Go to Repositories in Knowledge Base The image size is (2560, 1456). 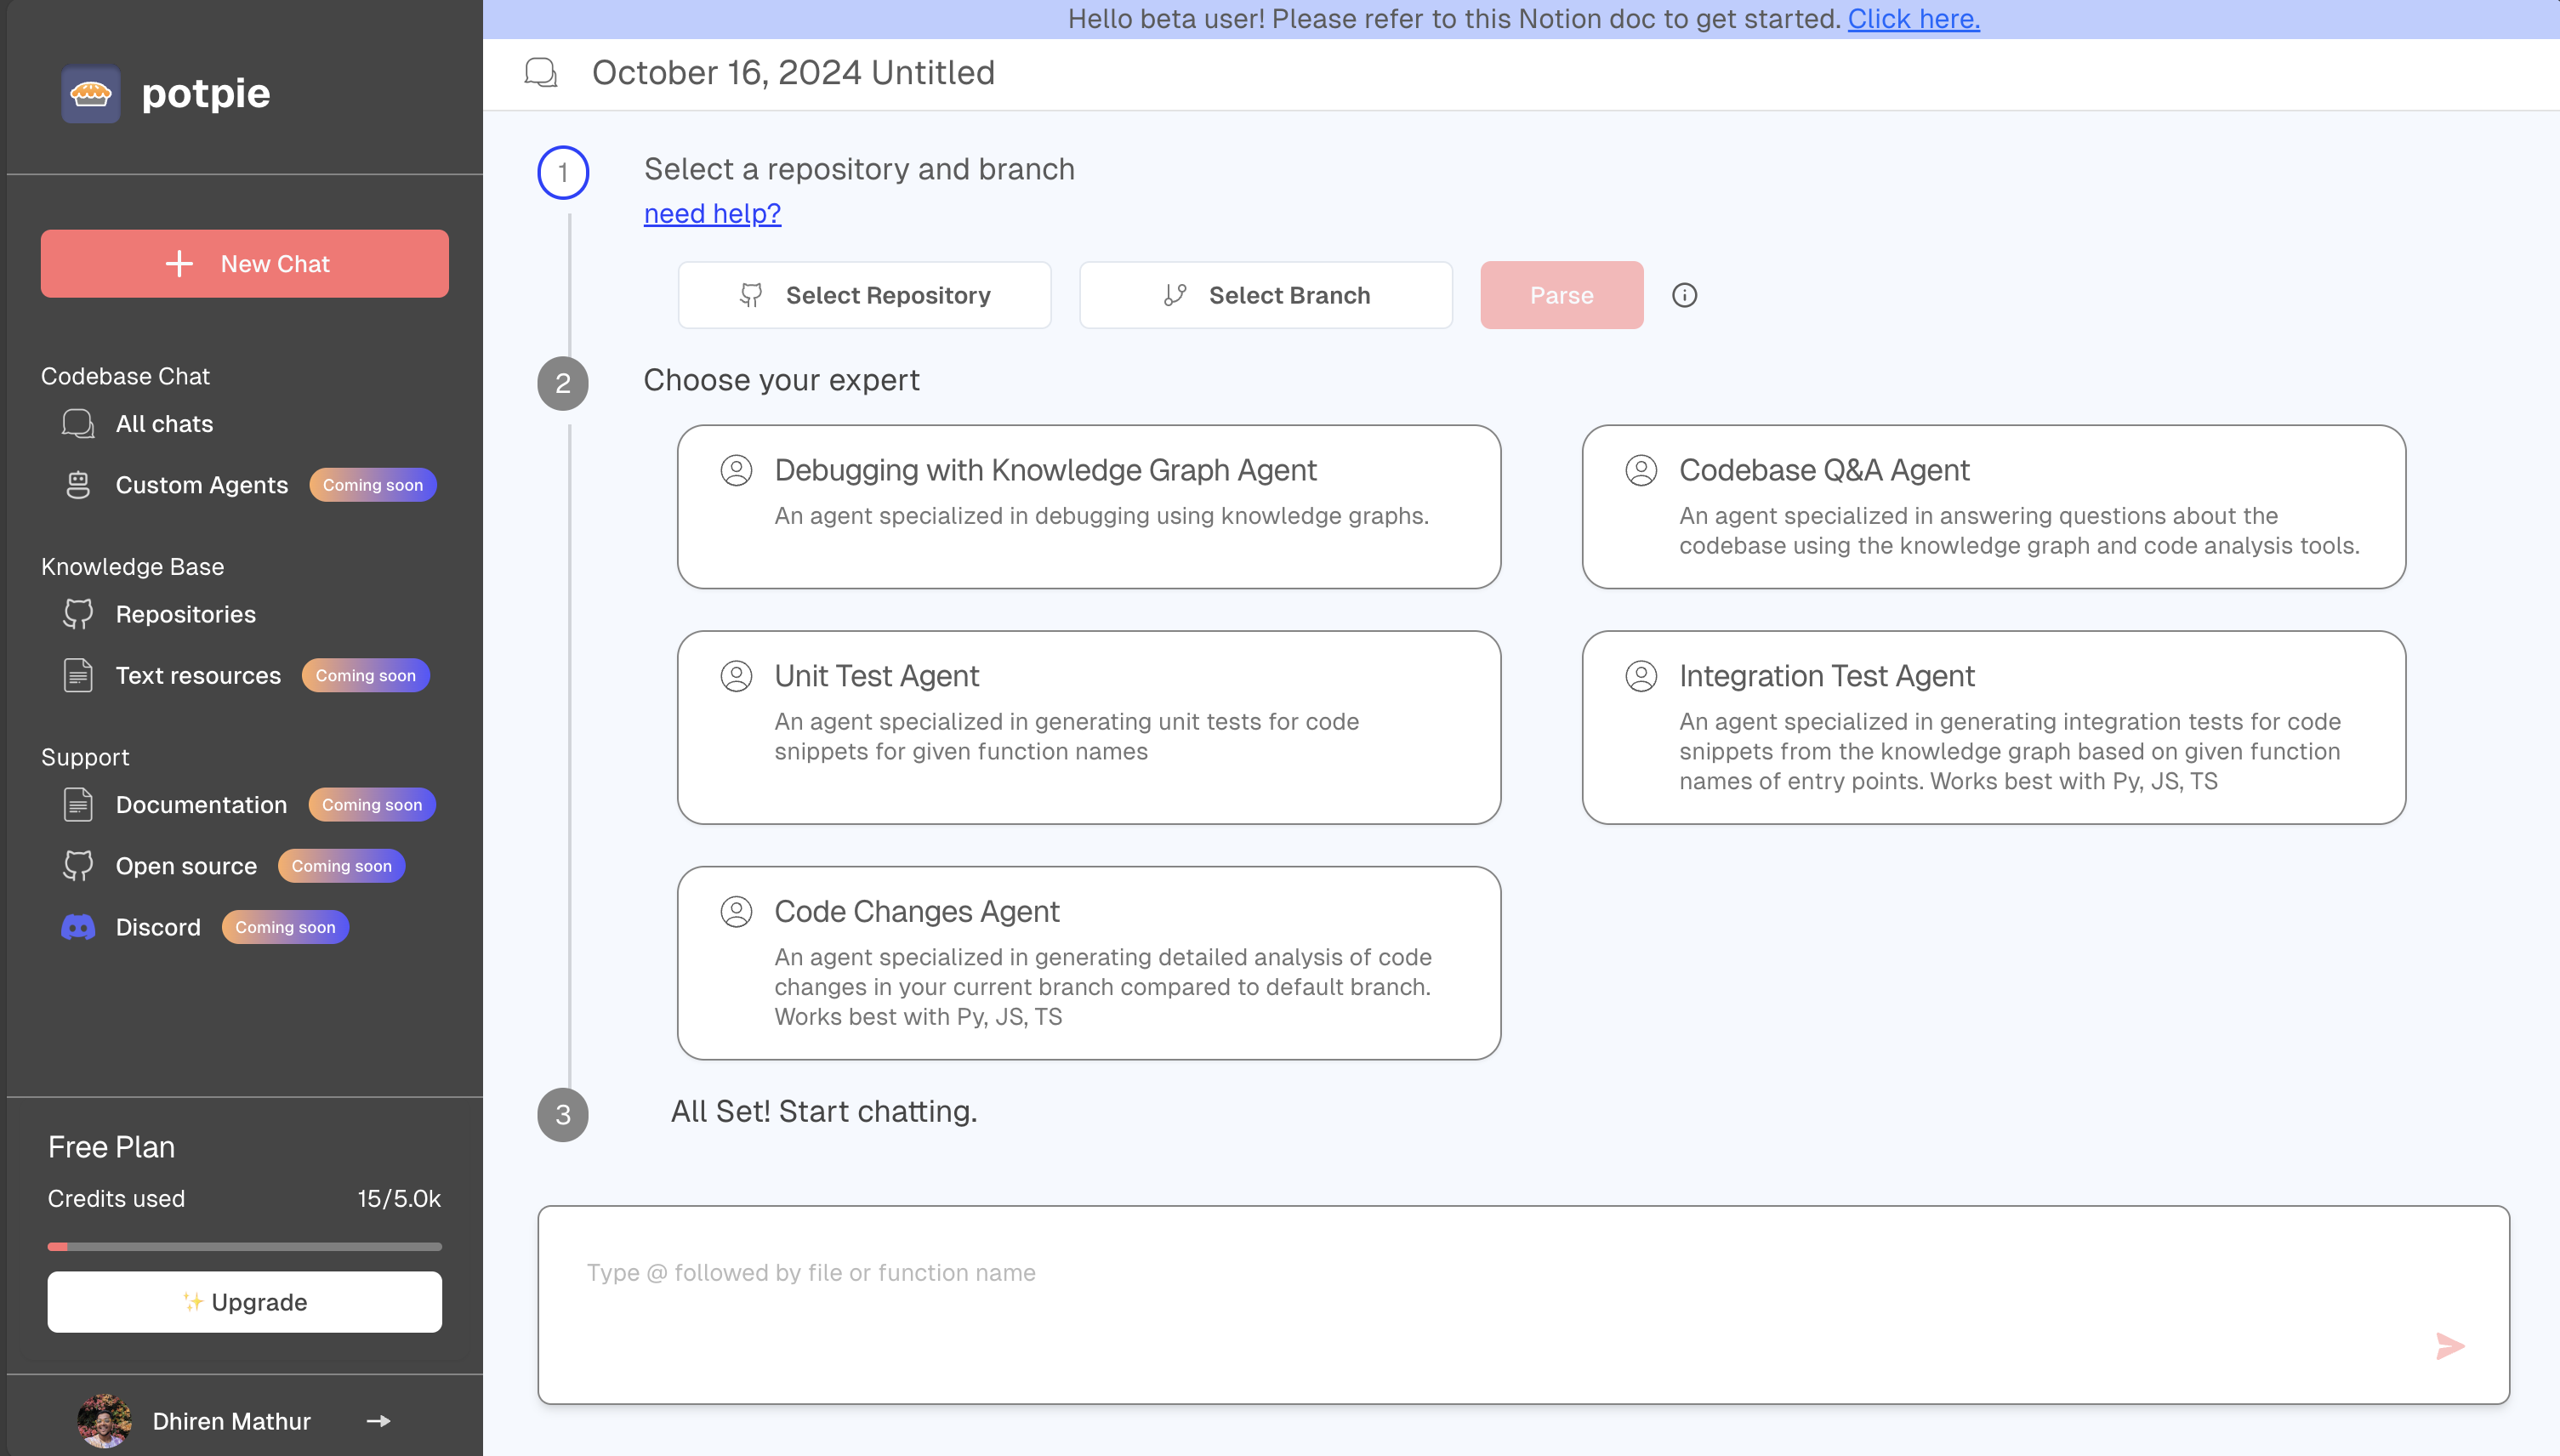pyautogui.click(x=185, y=614)
